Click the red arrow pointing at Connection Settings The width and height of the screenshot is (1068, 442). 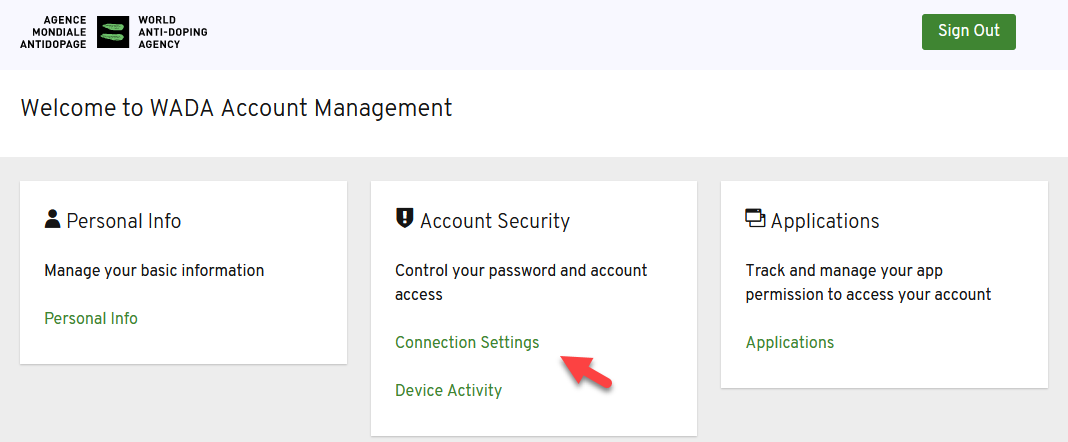point(586,372)
